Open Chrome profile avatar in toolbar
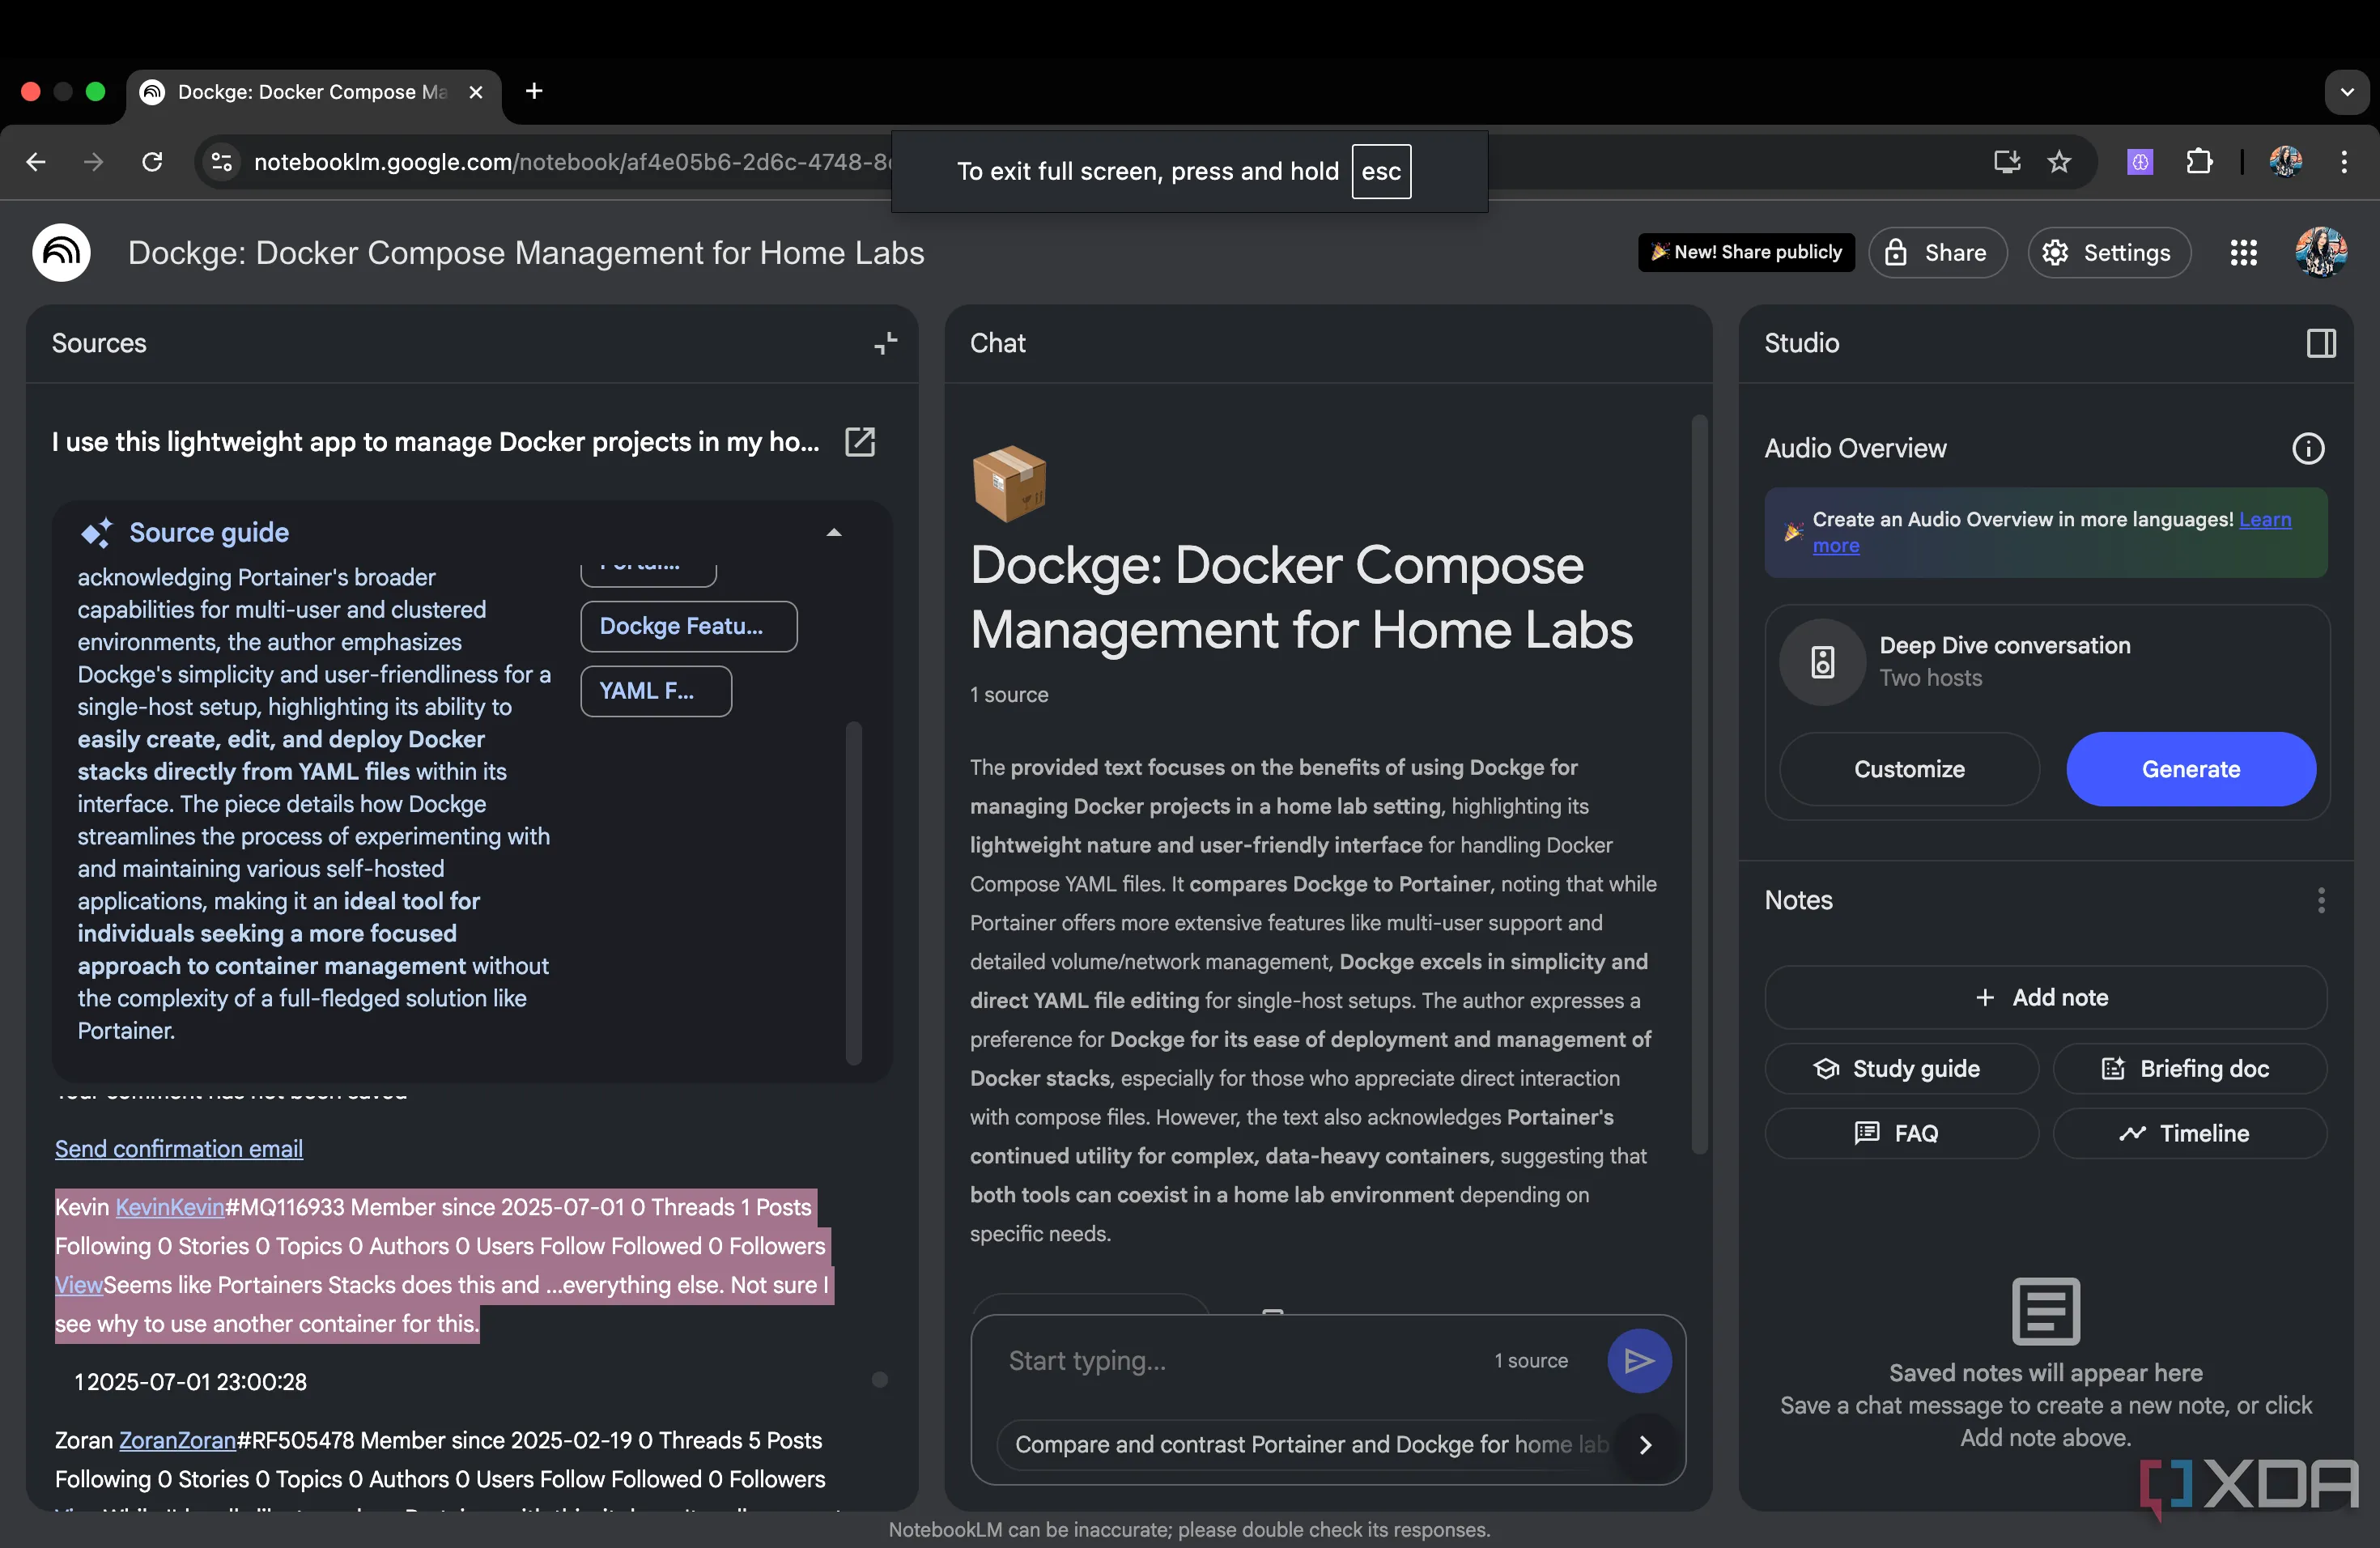2380x1548 pixels. [2286, 161]
